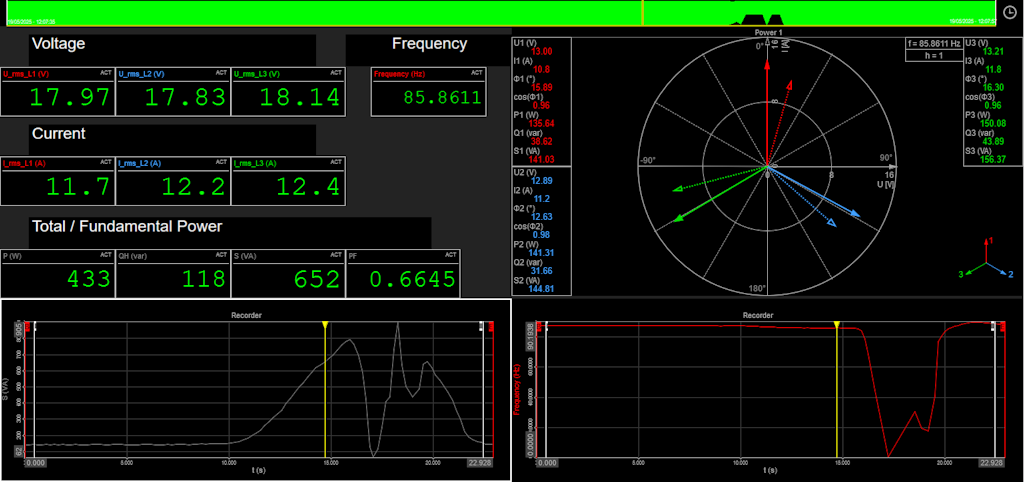1024x482 pixels.
Task: Click the 22.928 end time on Frequency recorder
Action: point(991,462)
